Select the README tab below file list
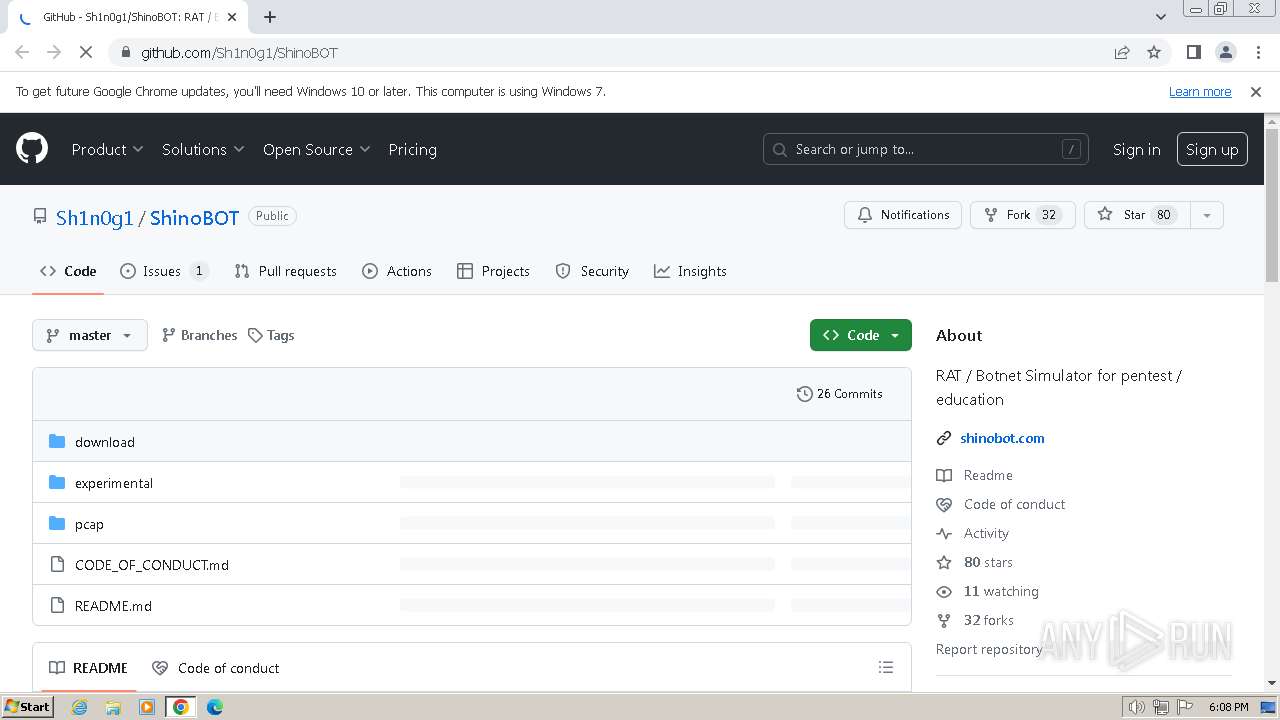Screen dimensions: 1280x720 point(88,668)
